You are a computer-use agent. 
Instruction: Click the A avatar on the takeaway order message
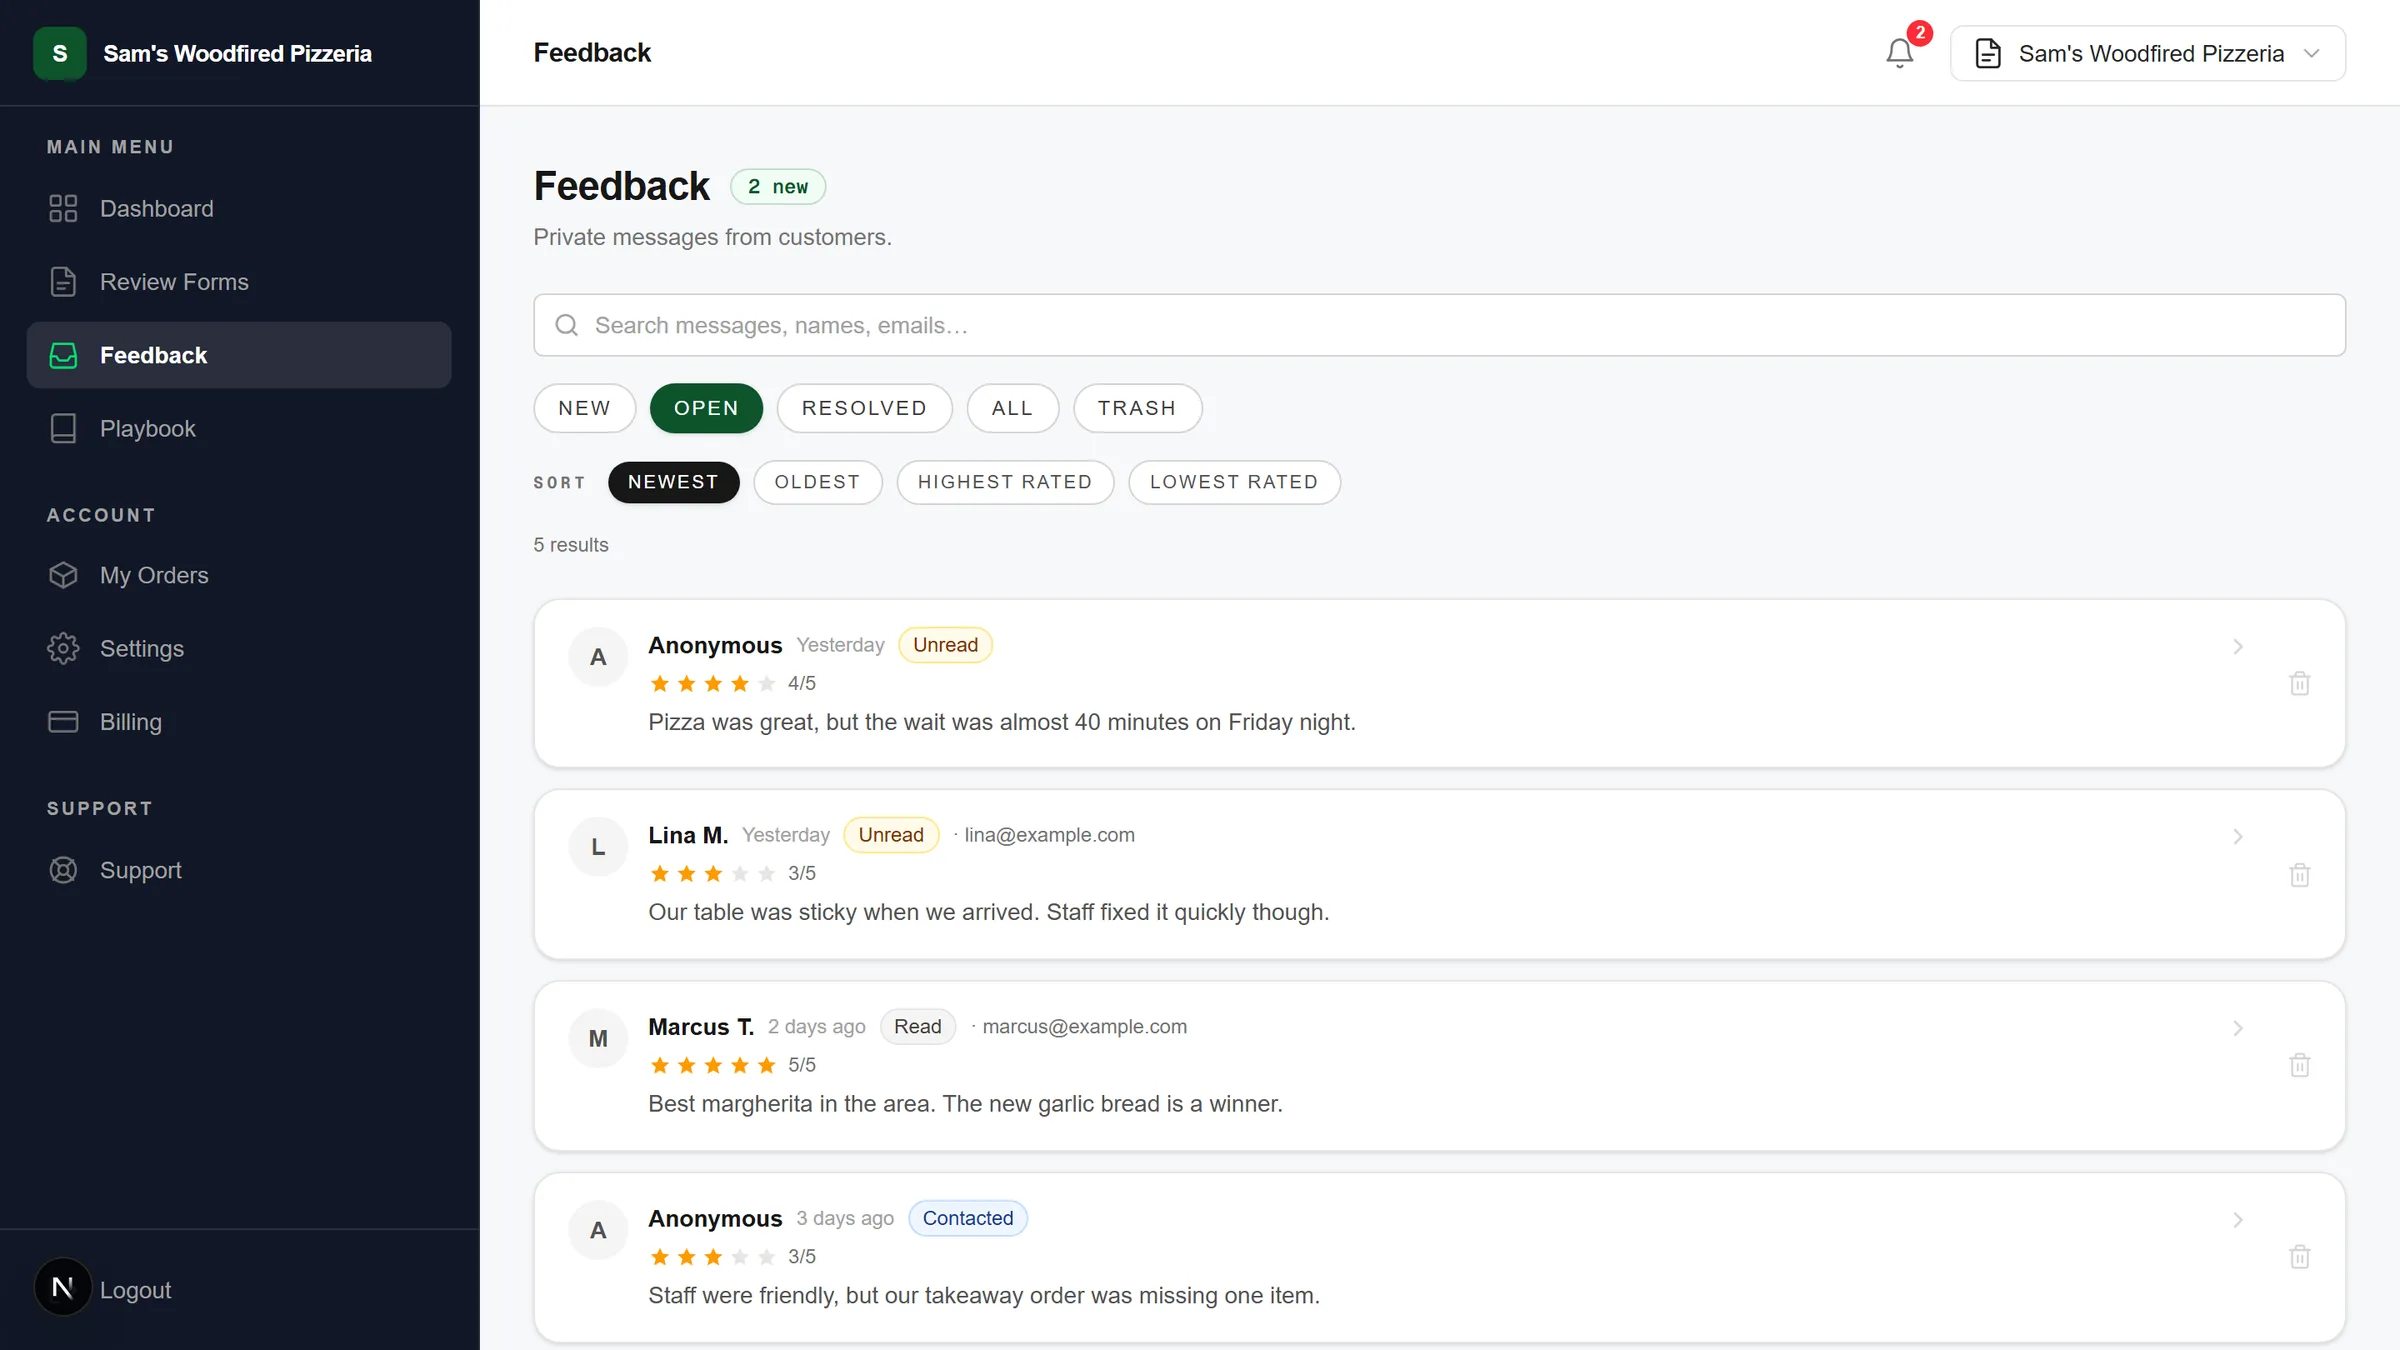pos(598,1230)
